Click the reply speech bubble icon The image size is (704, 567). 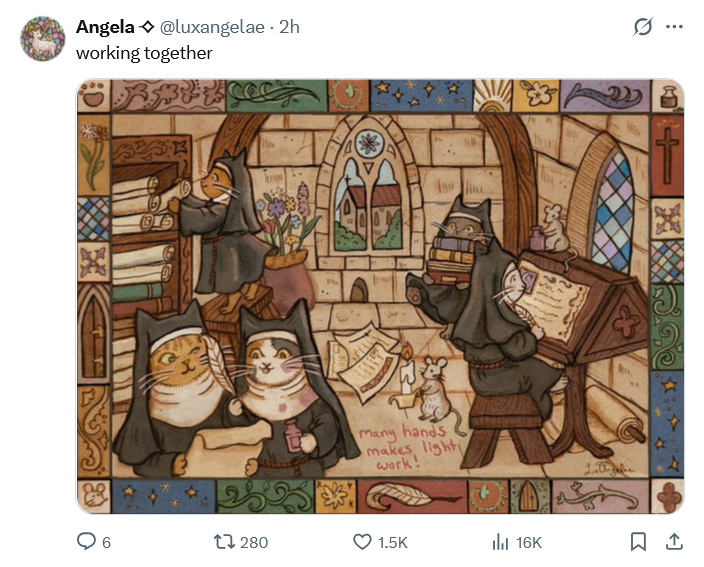[86, 542]
